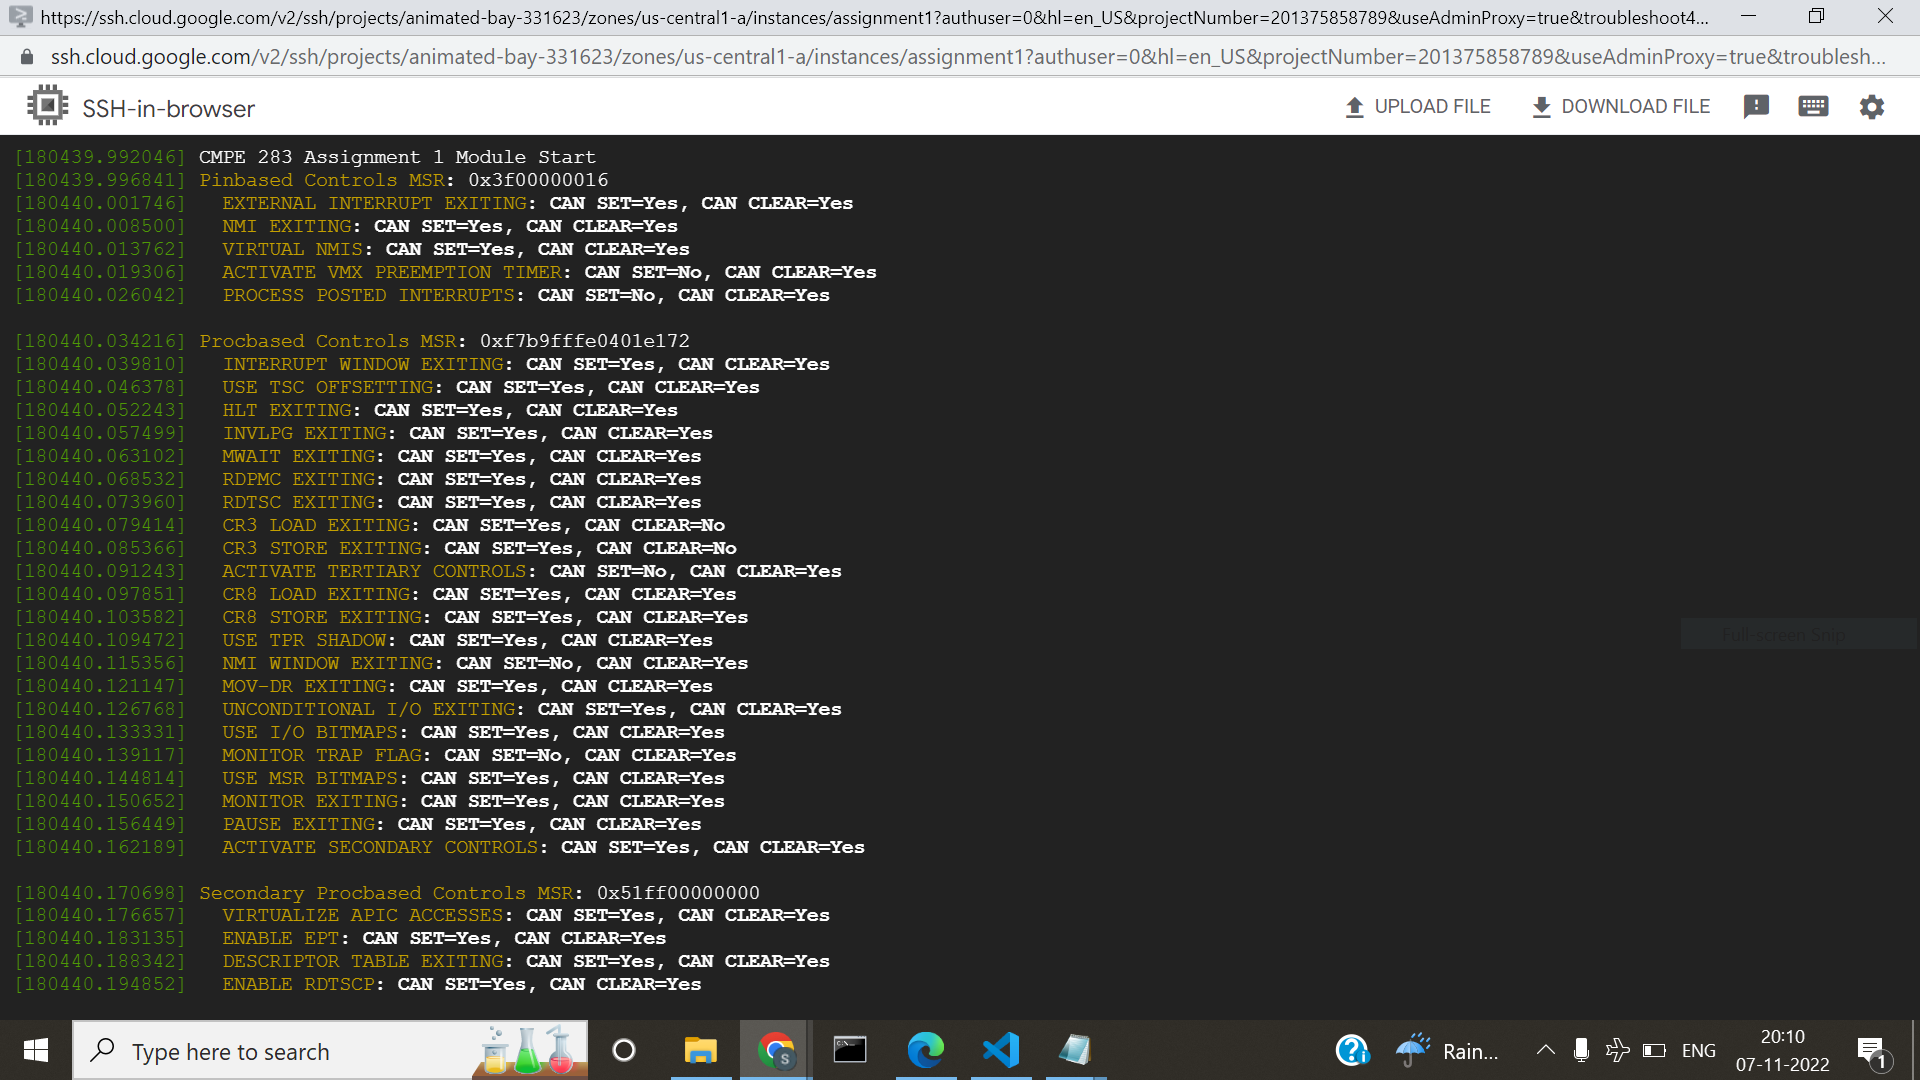
Task: Toggle airplane mode in the system tray
Action: point(1617,1050)
